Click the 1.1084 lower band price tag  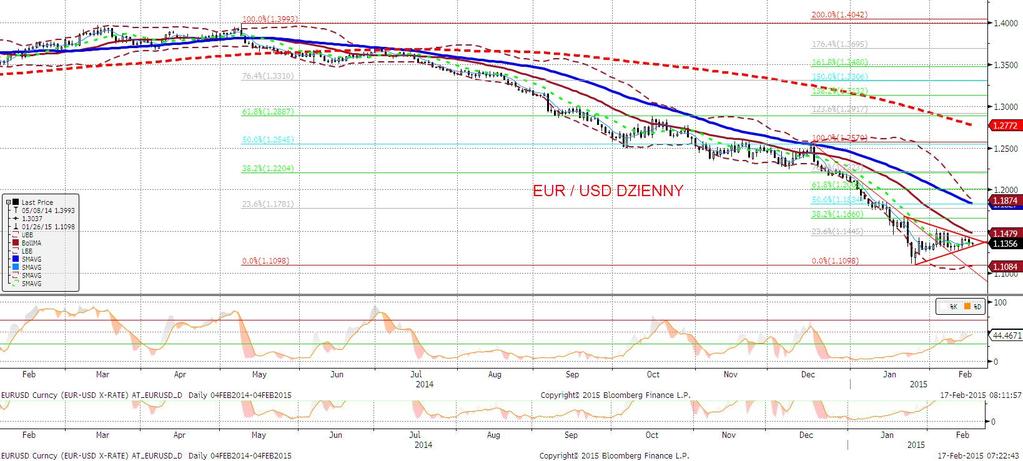pyautogui.click(x=1005, y=266)
